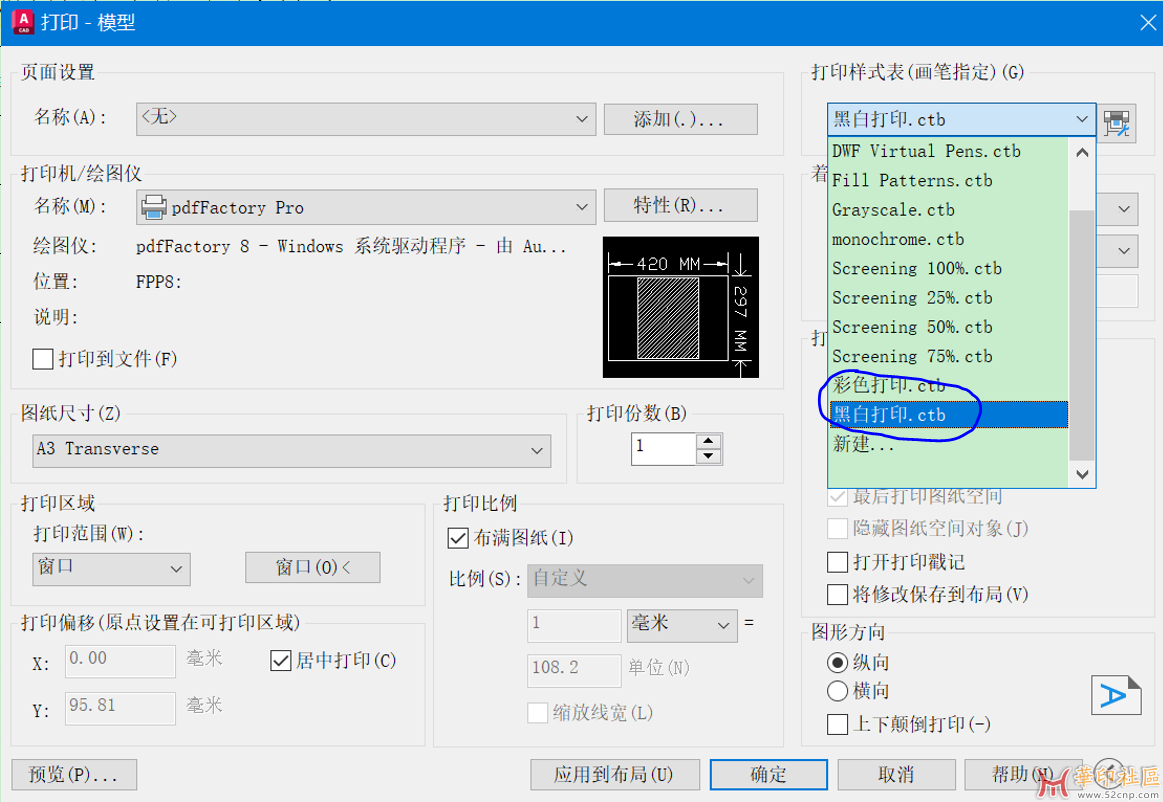This screenshot has height=802, width=1163.
Task: Click the 取消 button
Action: pos(896,775)
